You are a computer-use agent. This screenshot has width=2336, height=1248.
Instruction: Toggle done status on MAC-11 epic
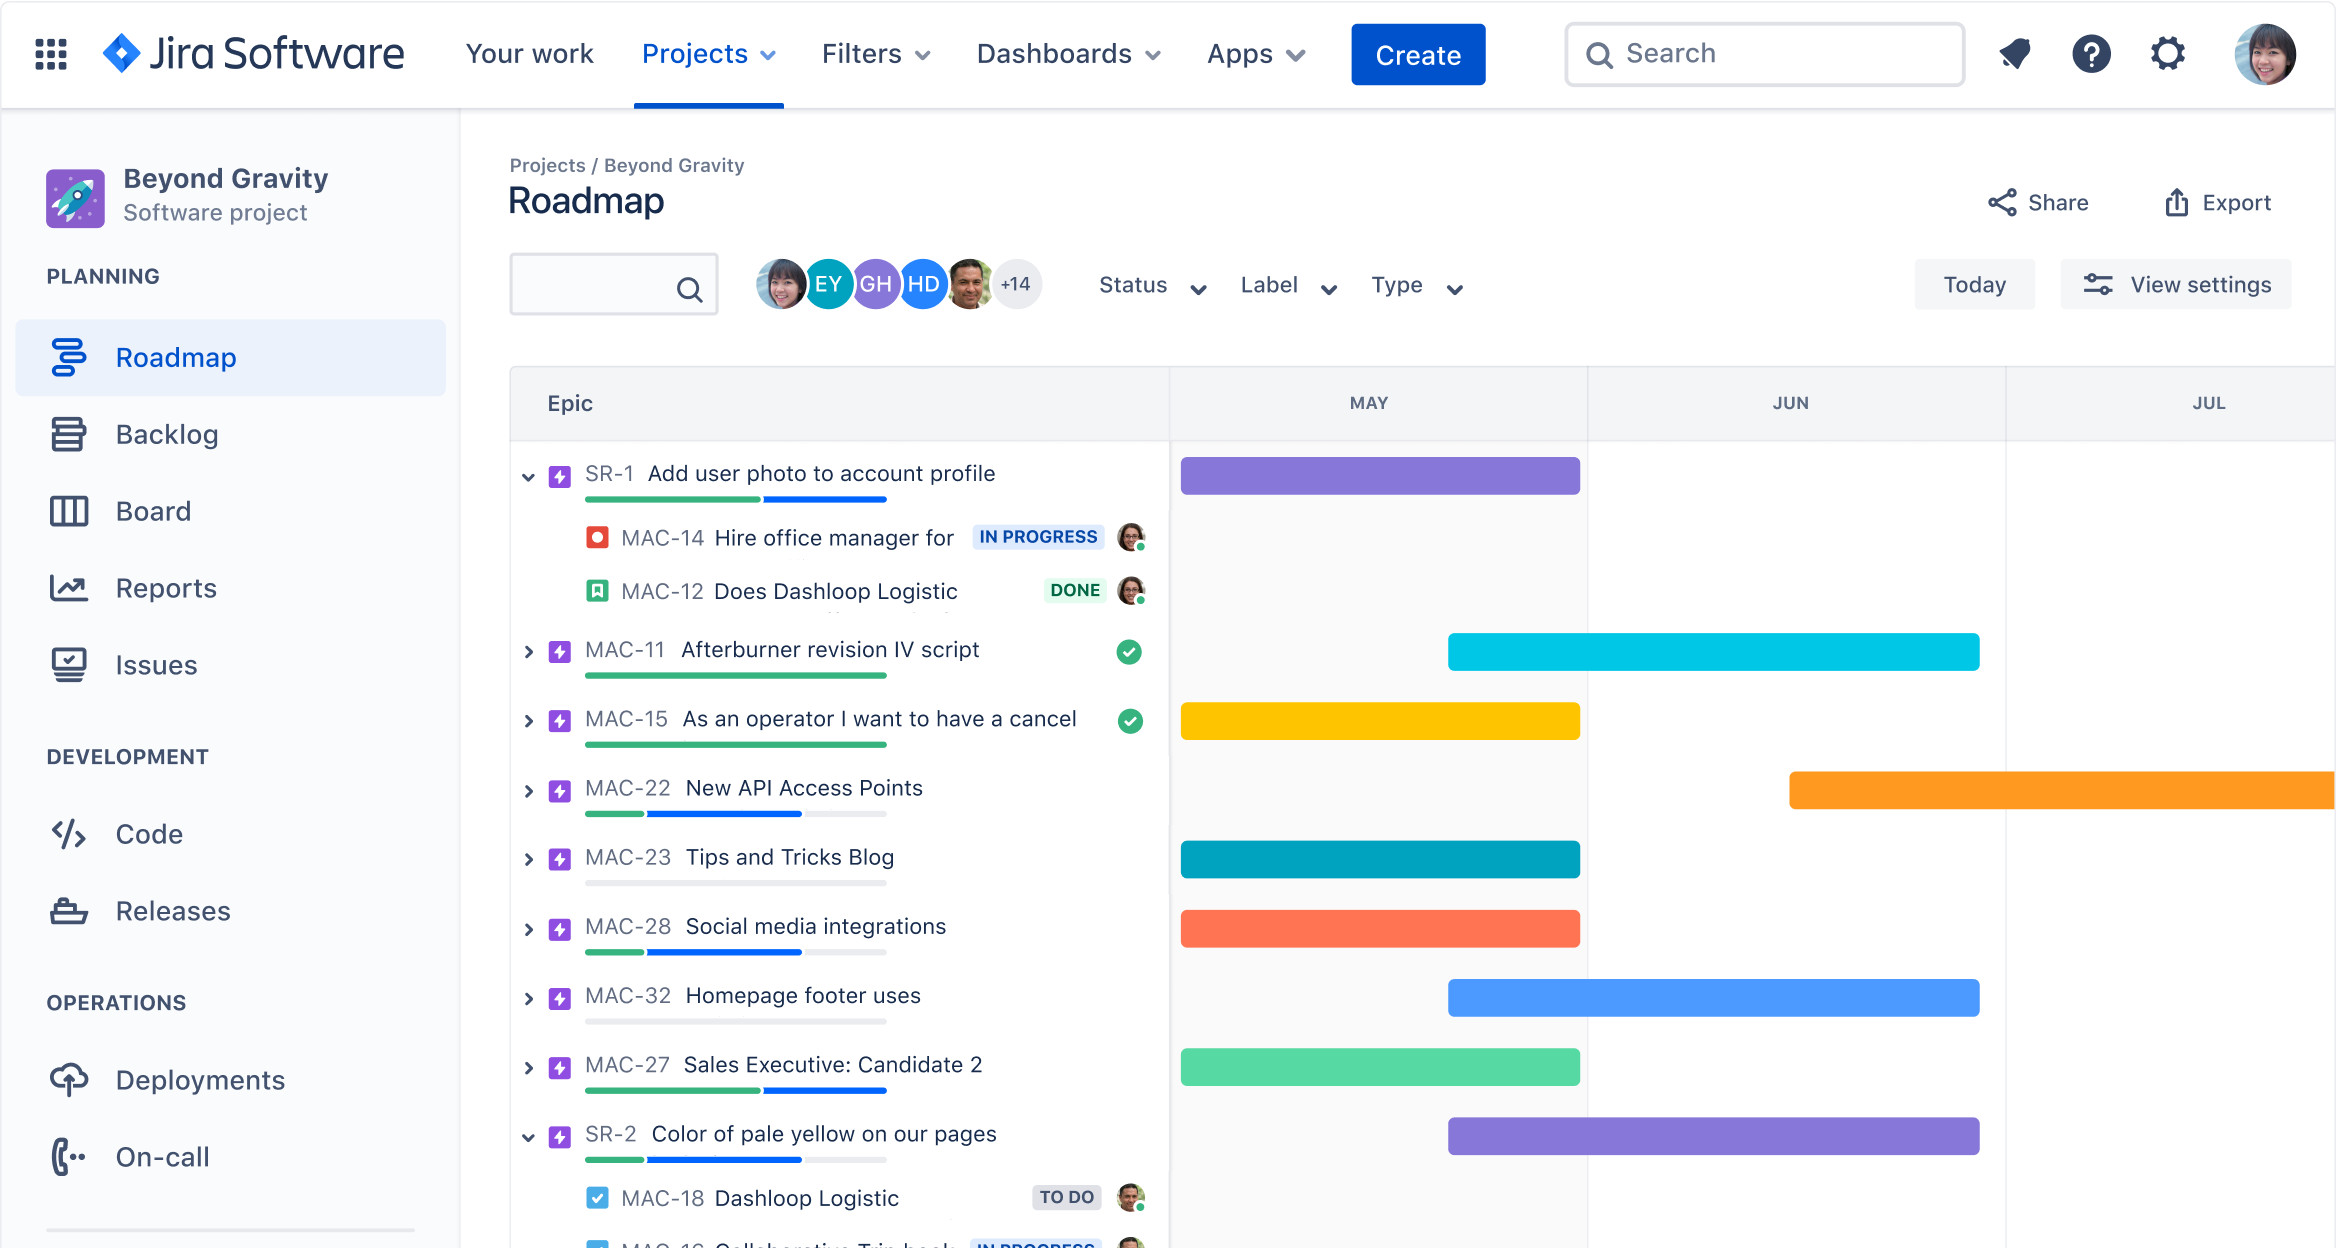click(1129, 651)
